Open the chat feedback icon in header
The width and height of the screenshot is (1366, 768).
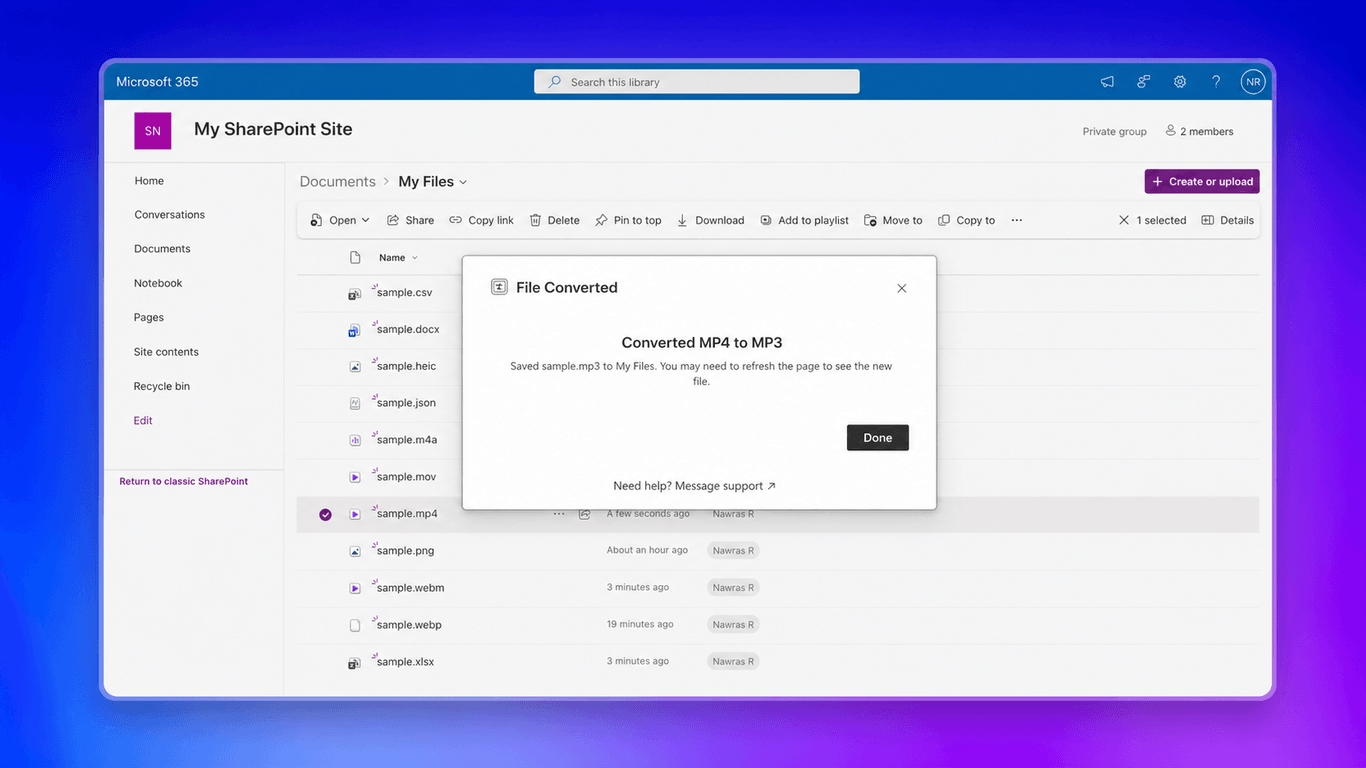[1143, 82]
